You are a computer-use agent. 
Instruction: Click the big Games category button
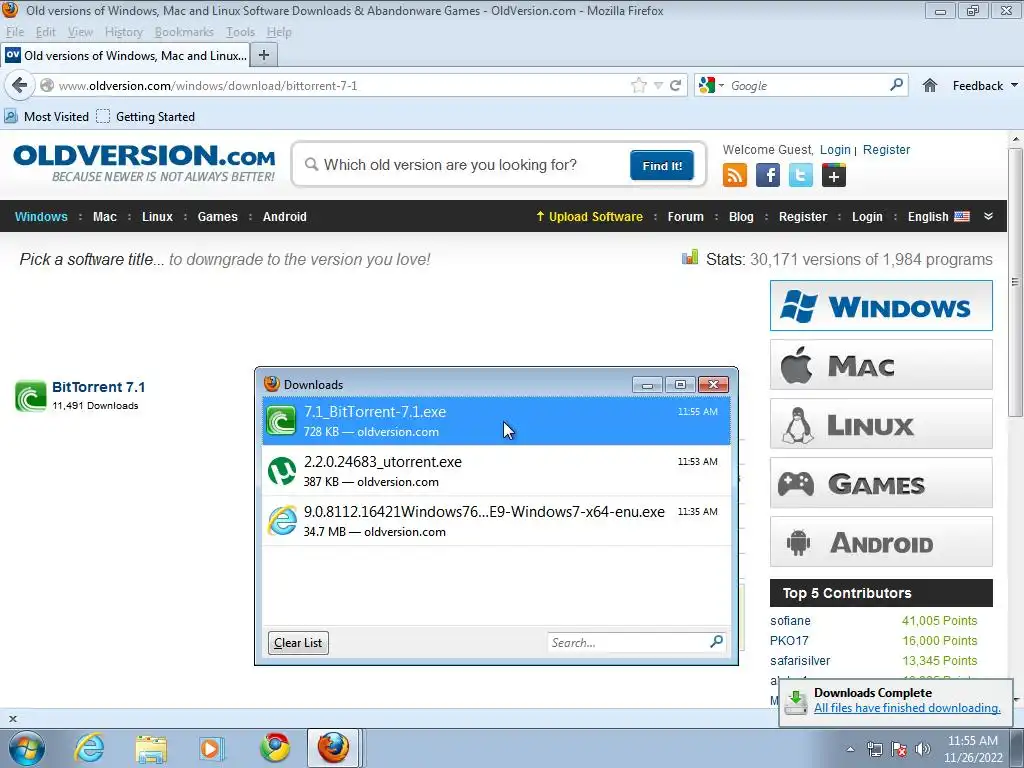point(881,483)
